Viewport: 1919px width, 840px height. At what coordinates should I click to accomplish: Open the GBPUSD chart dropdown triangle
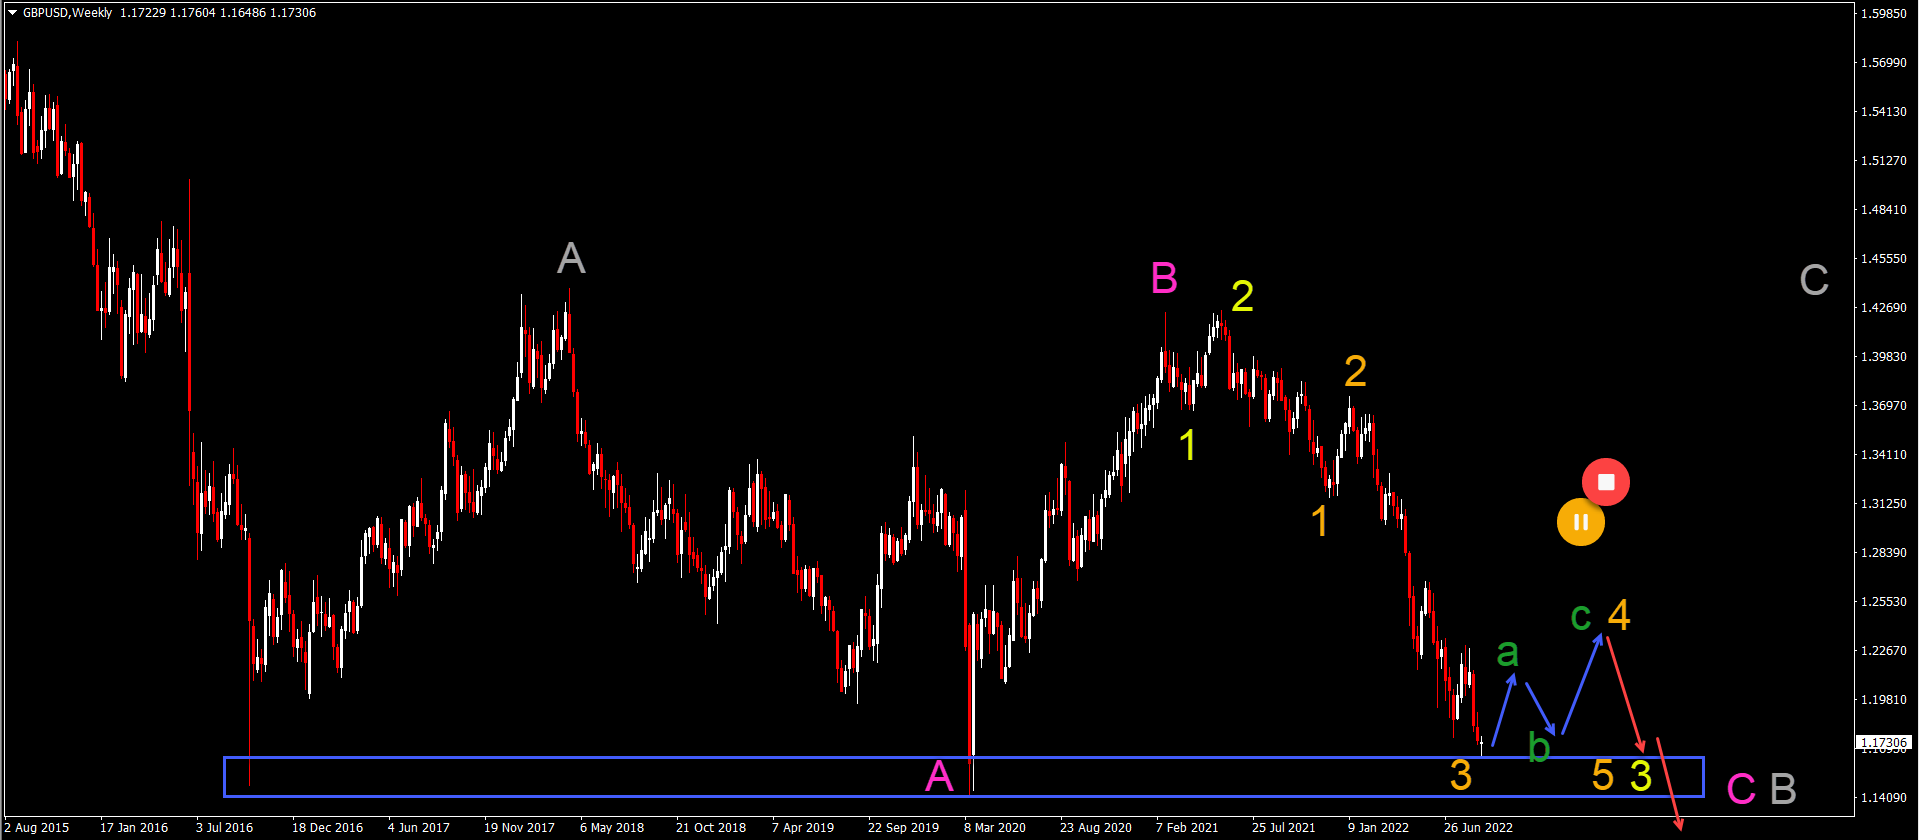pos(12,13)
